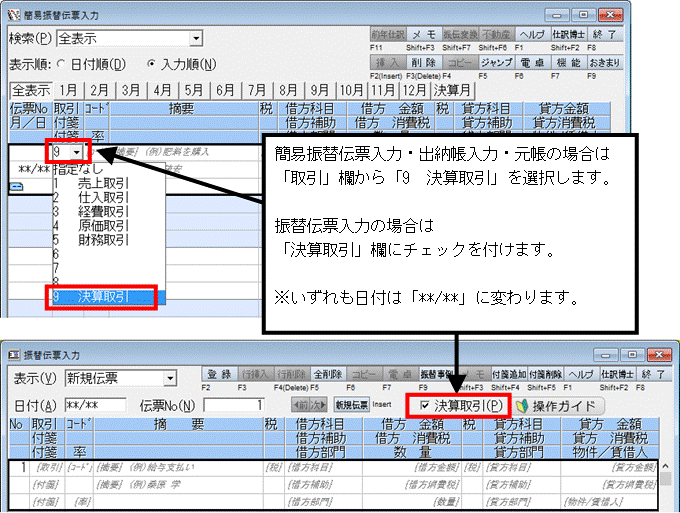Click the 機能 F7 button

pyautogui.click(x=569, y=62)
